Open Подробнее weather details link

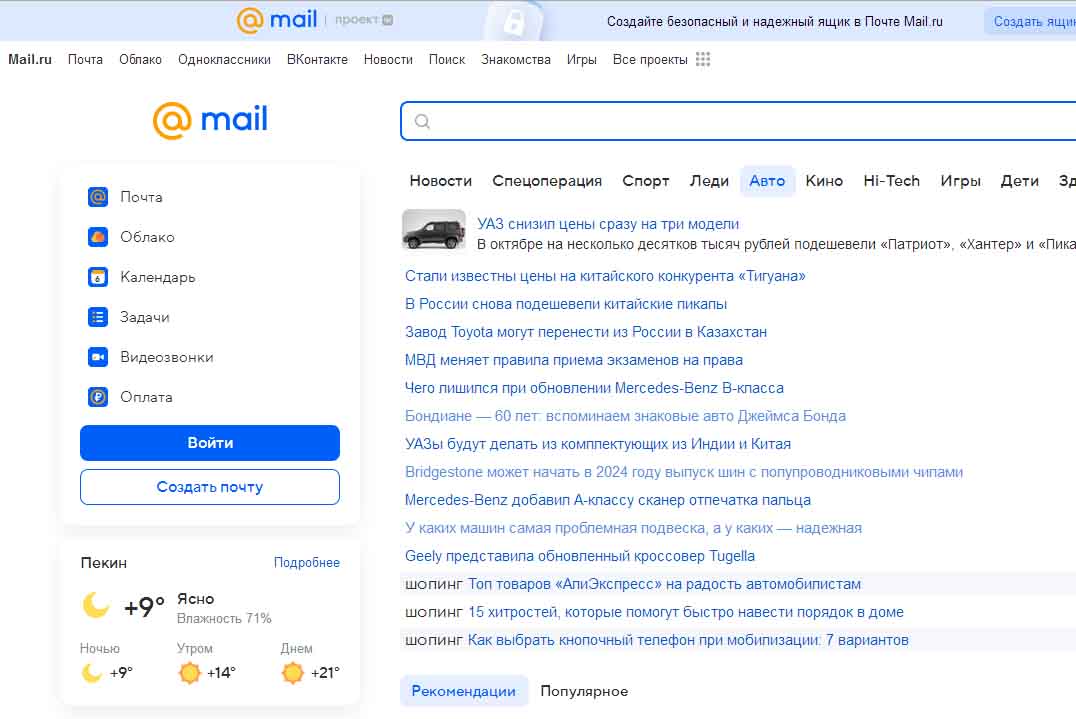307,563
